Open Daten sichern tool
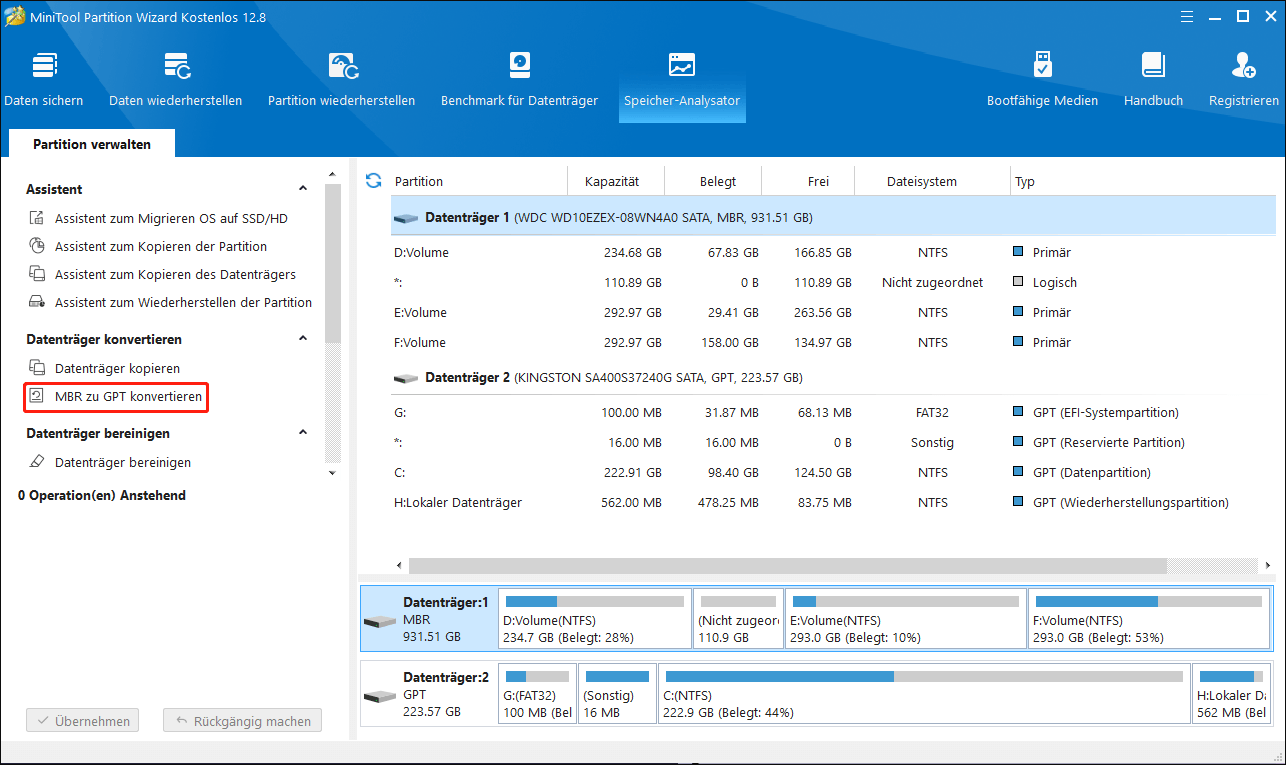Image resolution: width=1286 pixels, height=765 pixels. [x=44, y=80]
